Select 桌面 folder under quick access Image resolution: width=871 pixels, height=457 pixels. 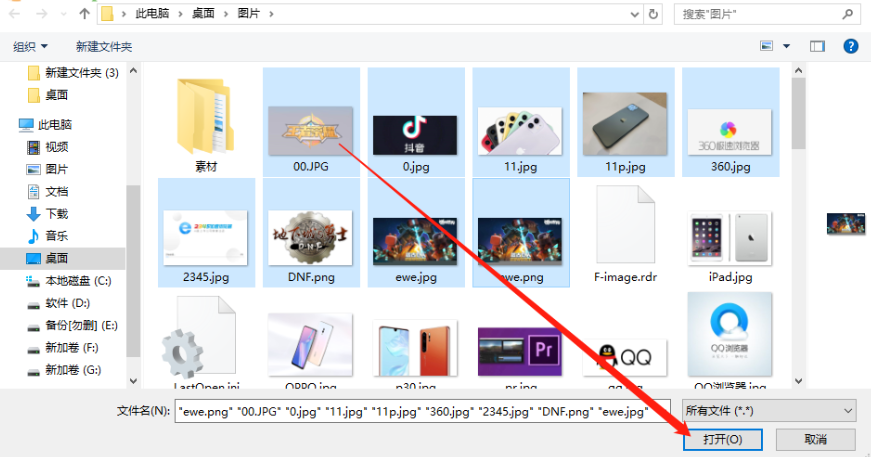pyautogui.click(x=48, y=95)
